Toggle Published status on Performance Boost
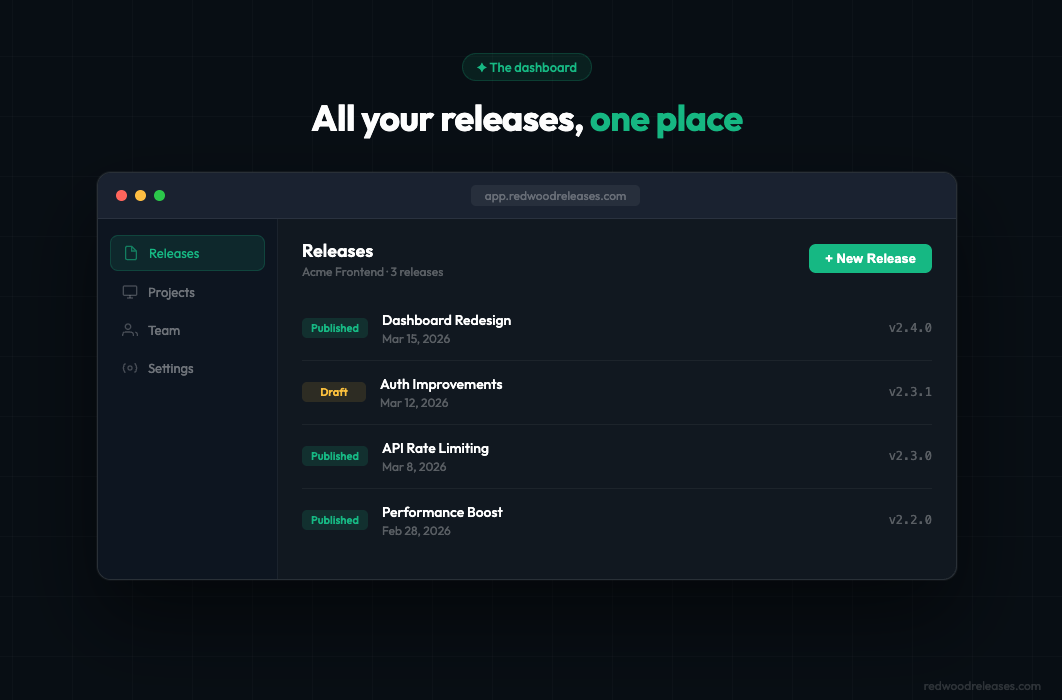This screenshot has height=700, width=1062. pyautogui.click(x=334, y=519)
